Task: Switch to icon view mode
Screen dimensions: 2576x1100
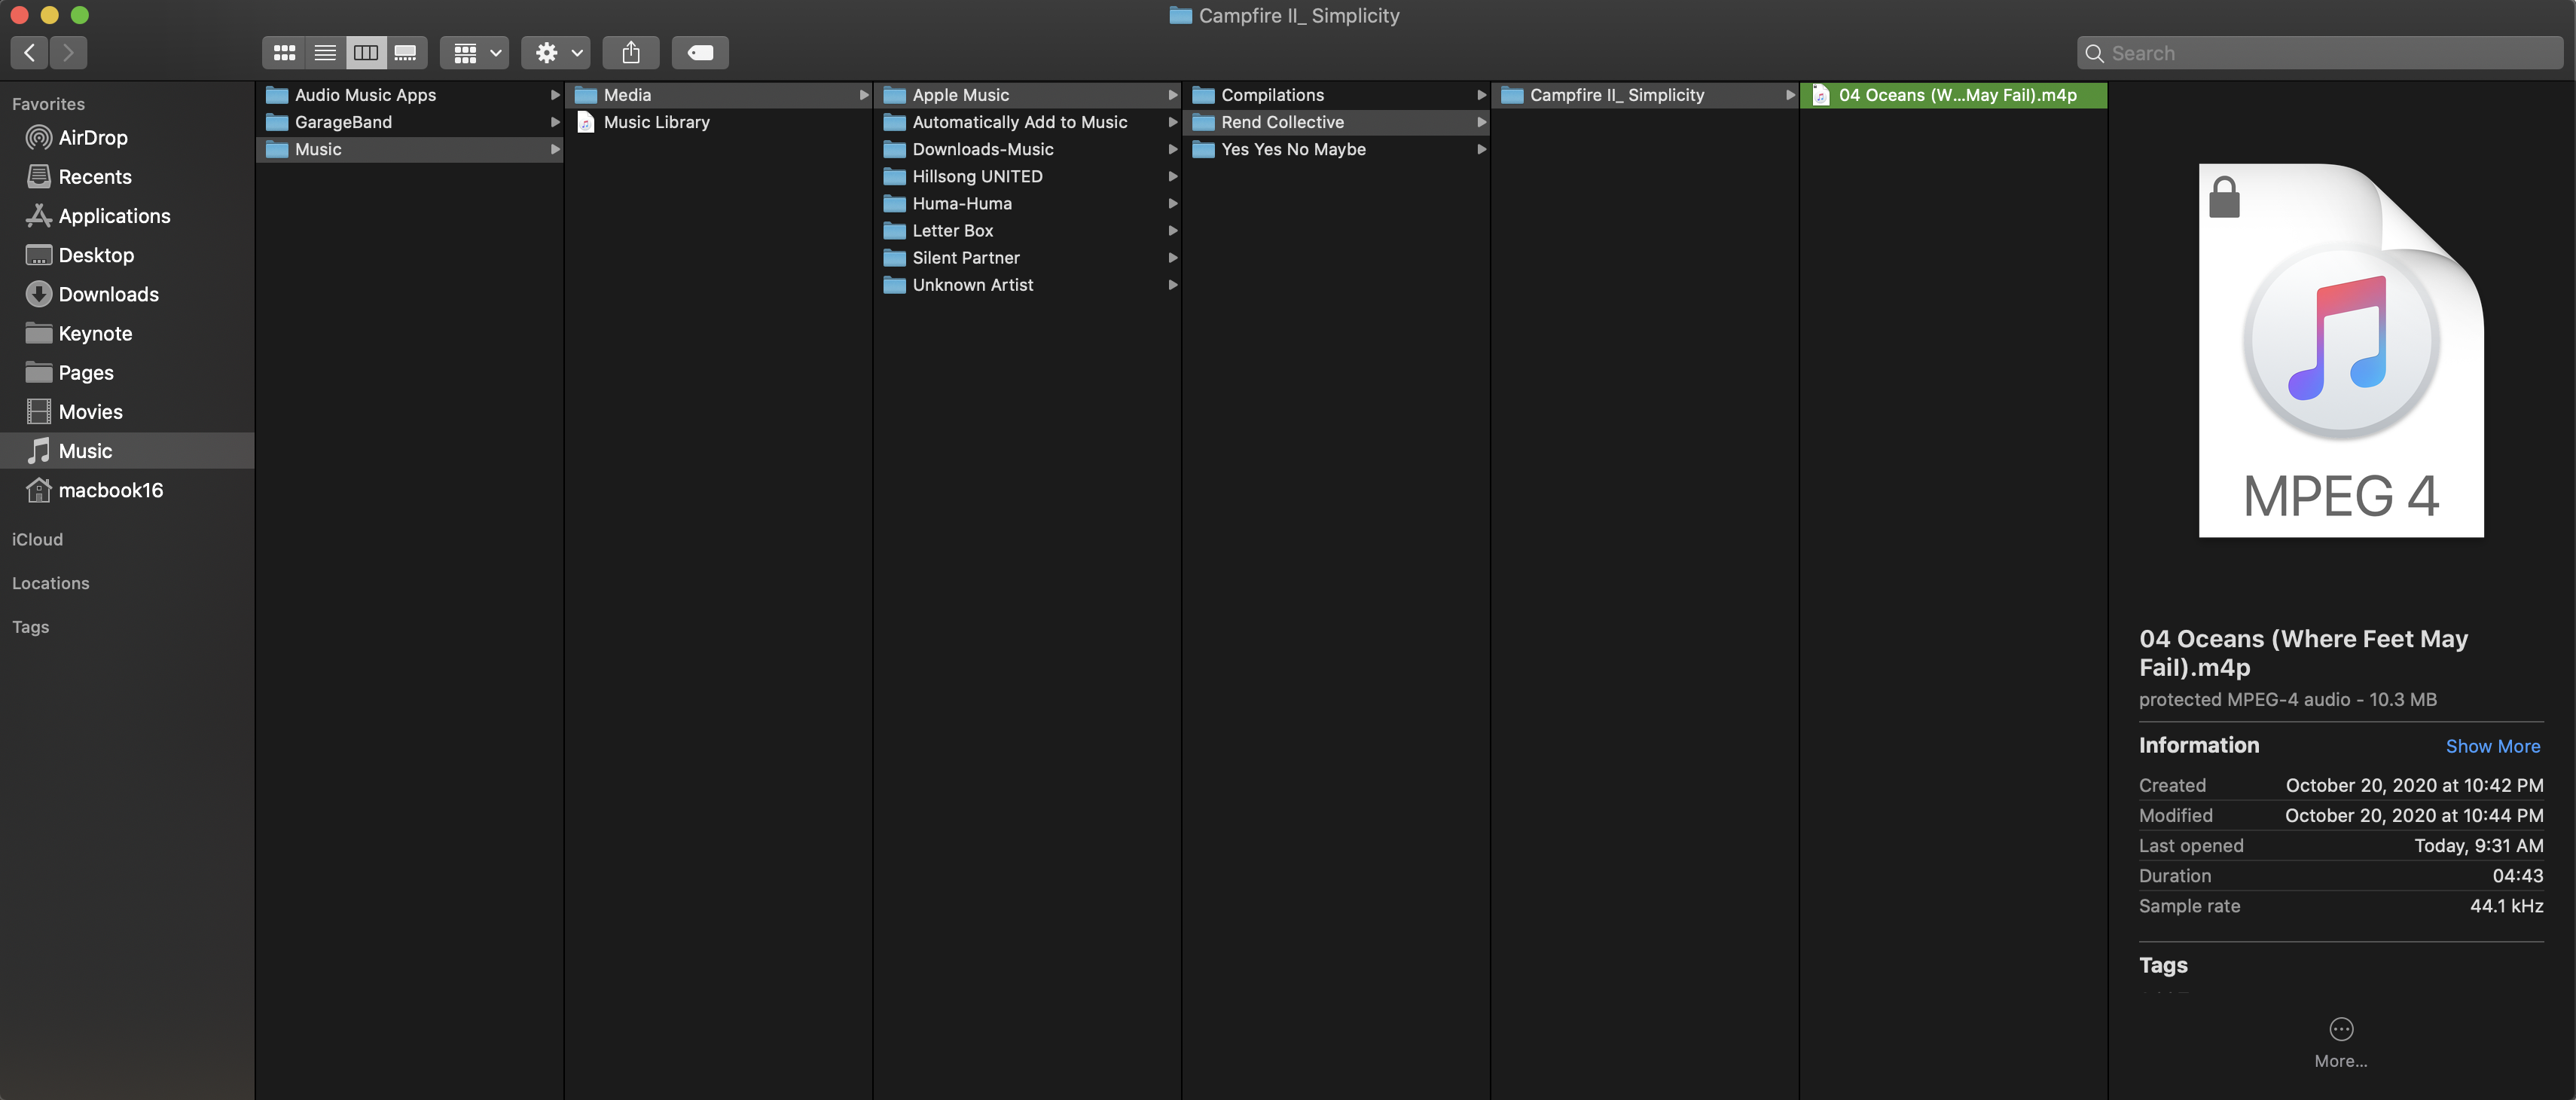Action: [x=284, y=53]
